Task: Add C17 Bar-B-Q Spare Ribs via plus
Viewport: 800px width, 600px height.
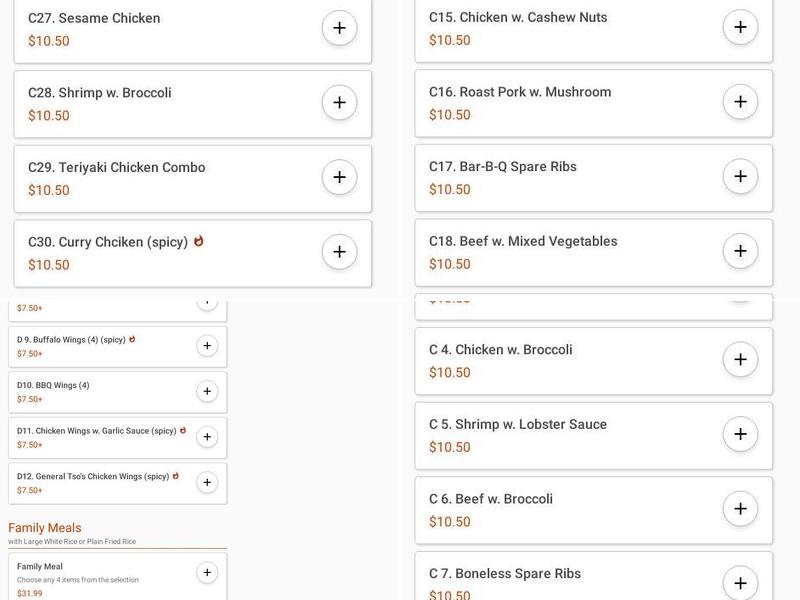Action: [740, 176]
